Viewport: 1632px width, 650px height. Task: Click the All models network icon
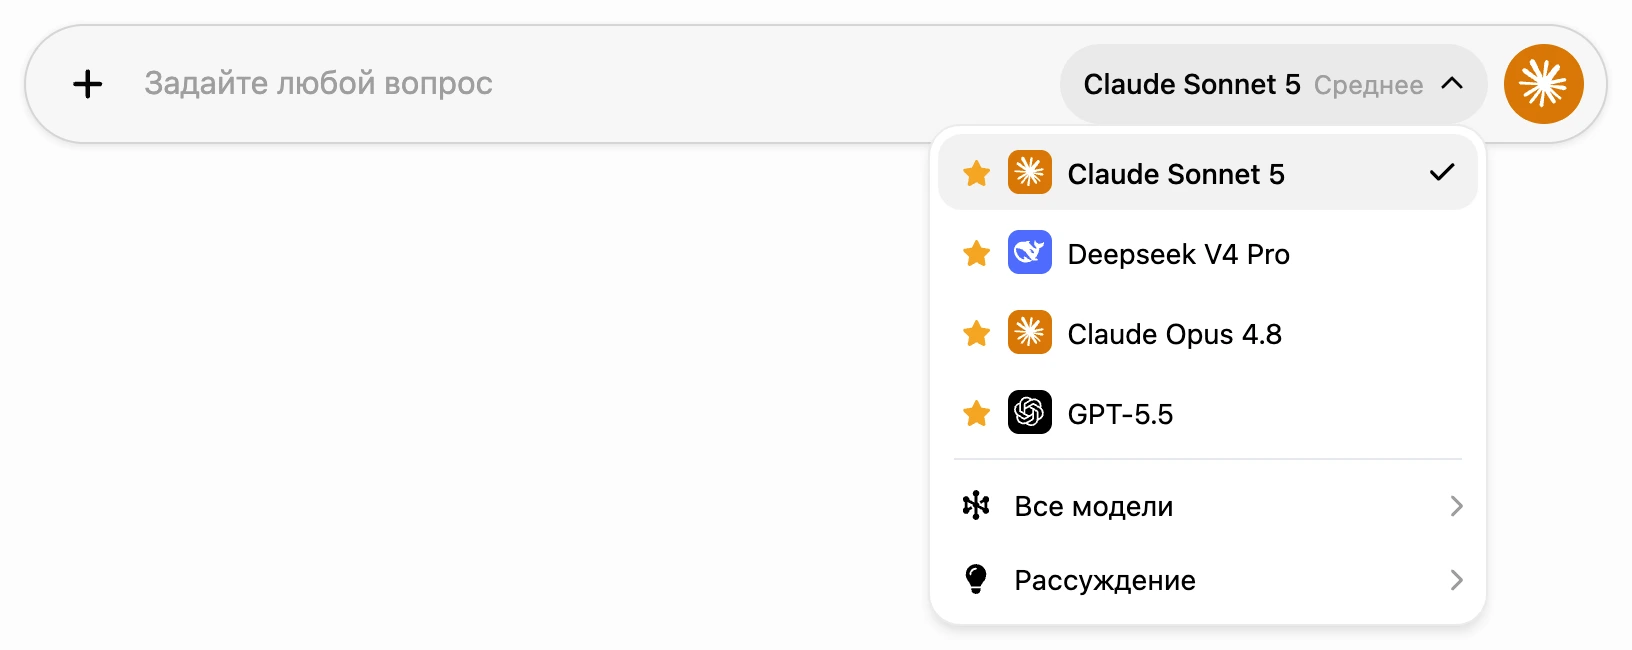tap(976, 506)
